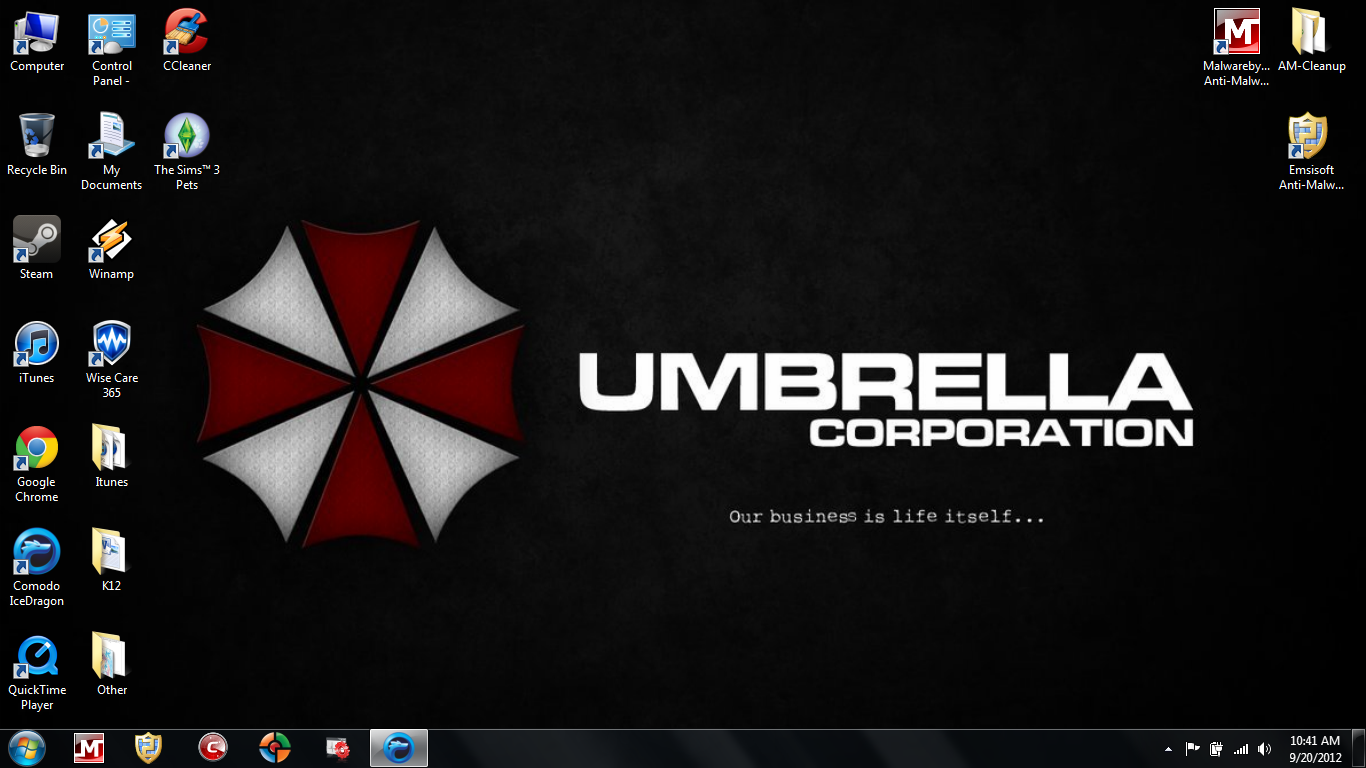This screenshot has height=768, width=1366.
Task: Open the Computer desktop icon
Action: 37,42
